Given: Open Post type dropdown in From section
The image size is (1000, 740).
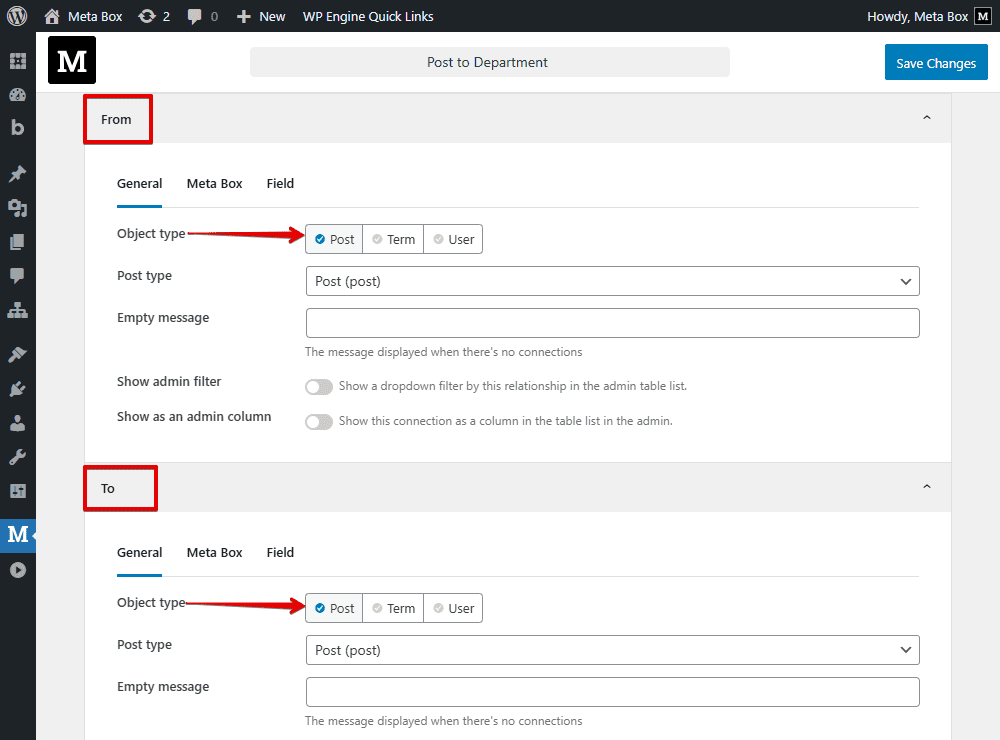Looking at the screenshot, I should pos(612,281).
